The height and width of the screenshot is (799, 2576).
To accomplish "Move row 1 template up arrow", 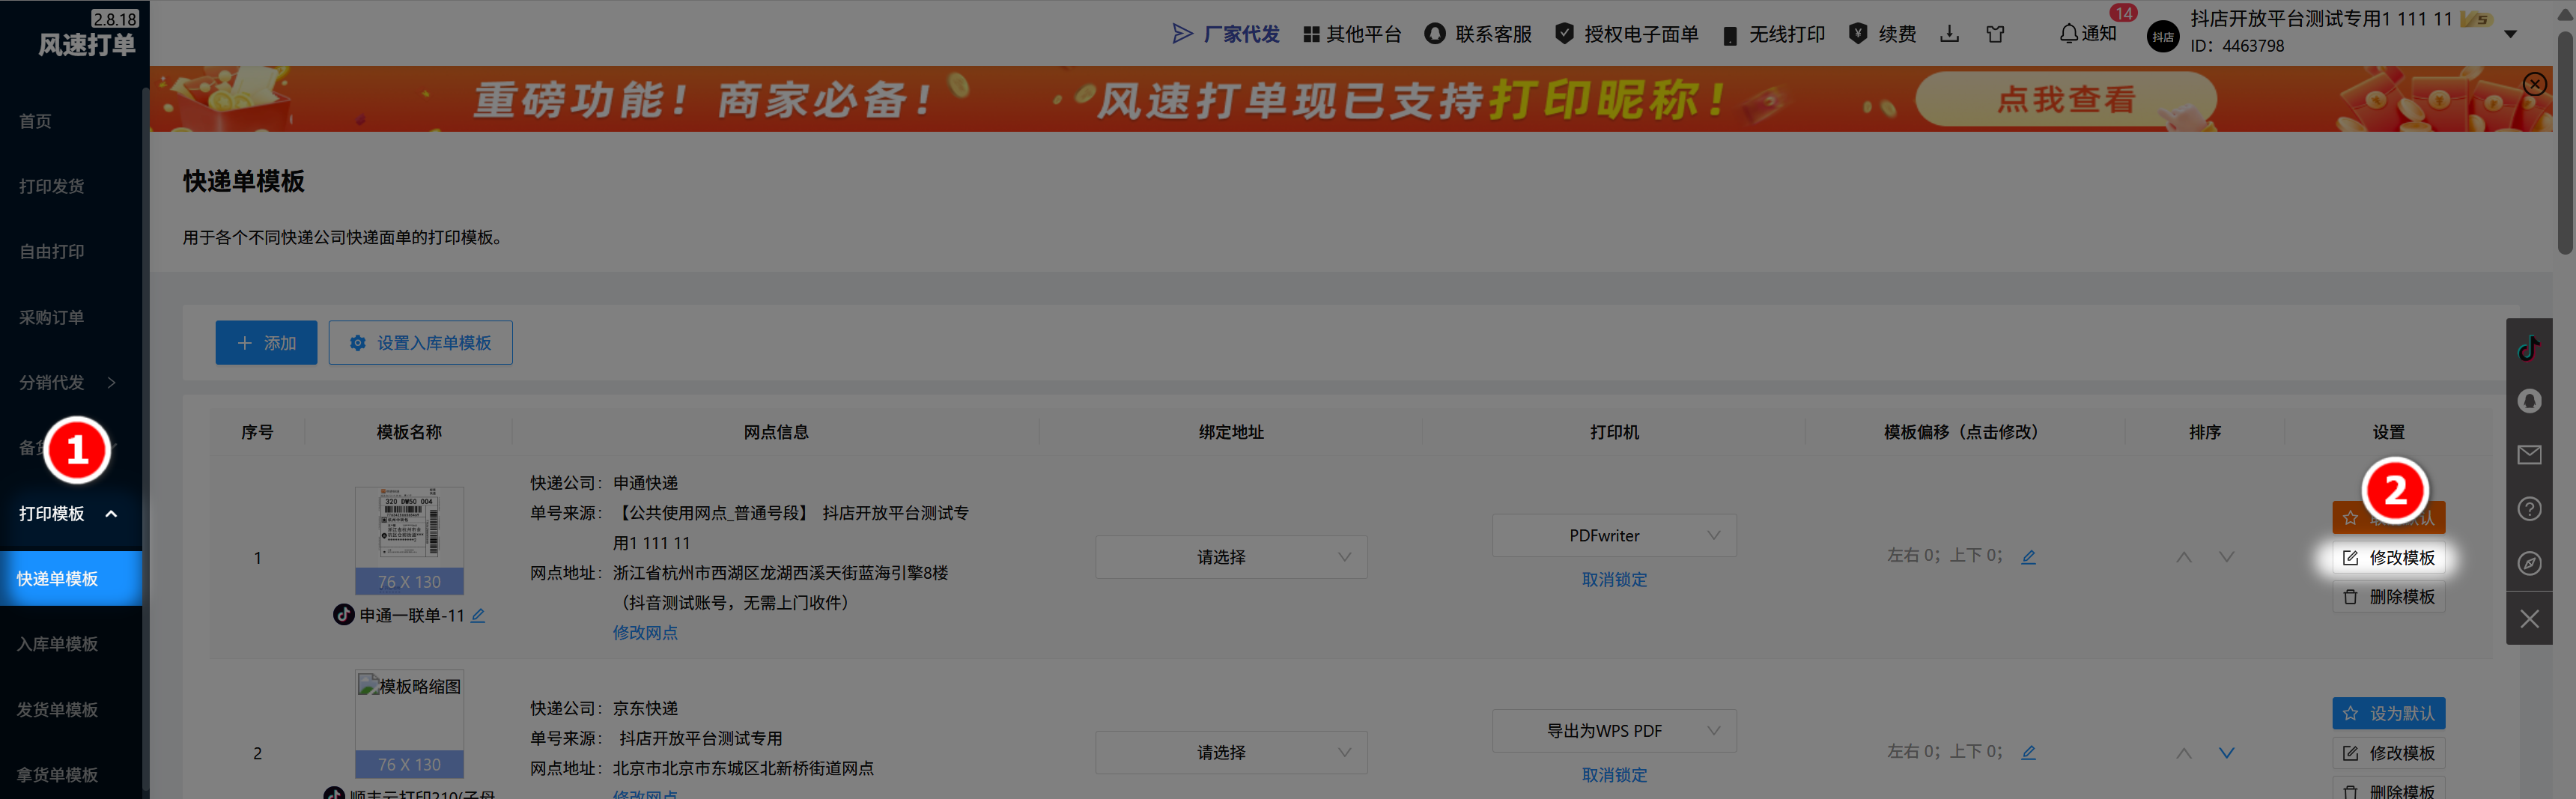I will coord(2184,556).
